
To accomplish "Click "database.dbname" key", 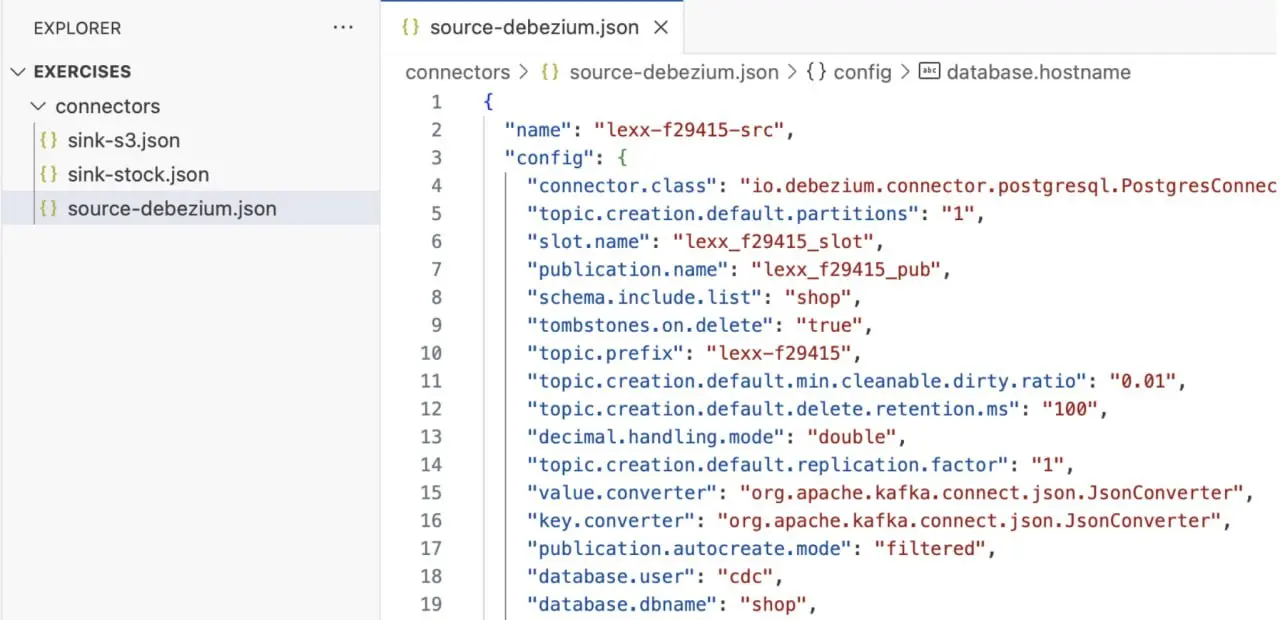I will tap(622, 605).
